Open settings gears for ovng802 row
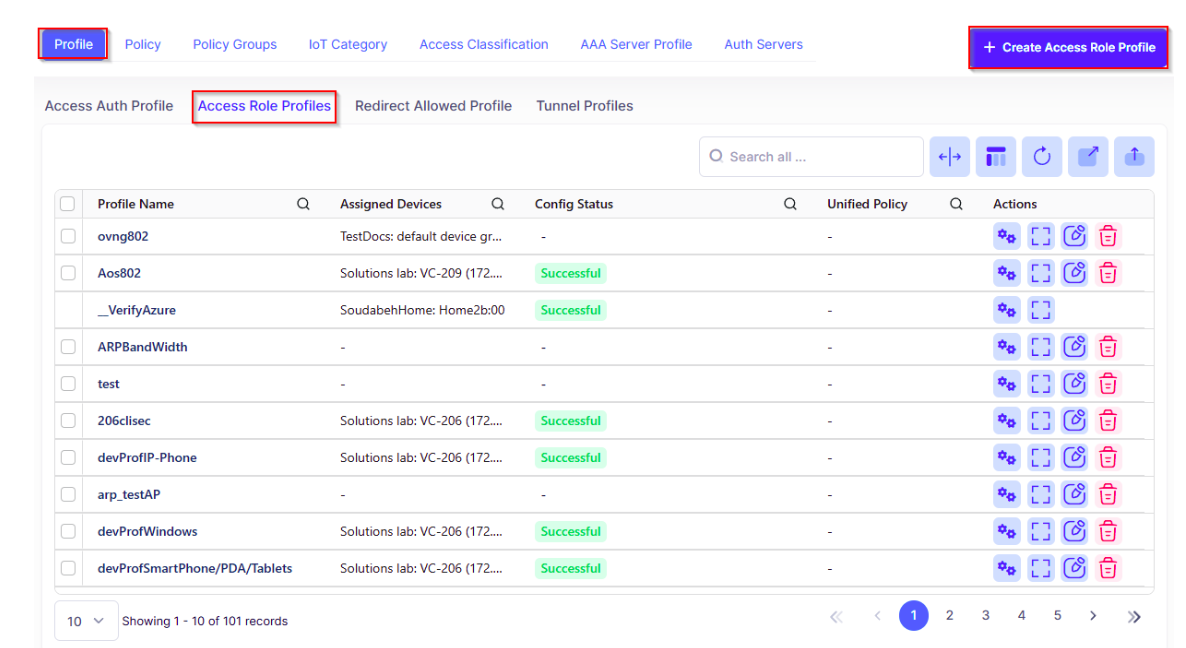The height and width of the screenshot is (648, 1186). 1006,236
